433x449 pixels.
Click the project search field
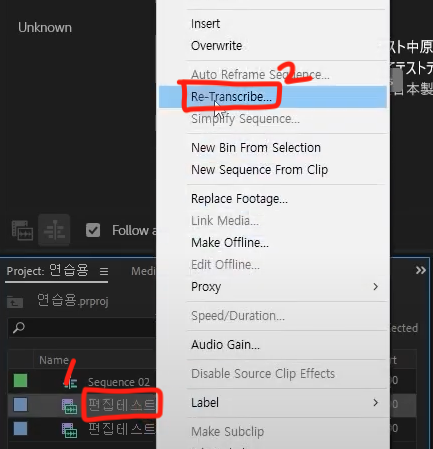tap(82, 328)
